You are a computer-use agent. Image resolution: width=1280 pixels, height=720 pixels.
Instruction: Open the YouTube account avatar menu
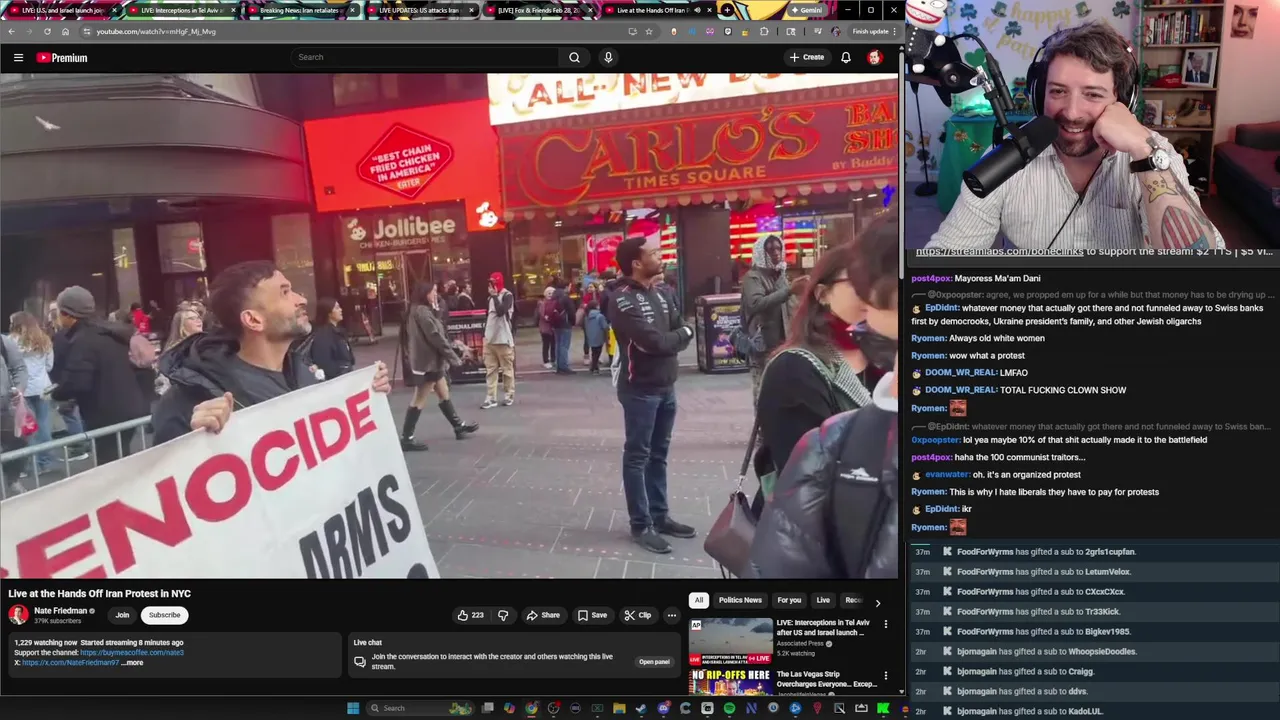[x=875, y=57]
